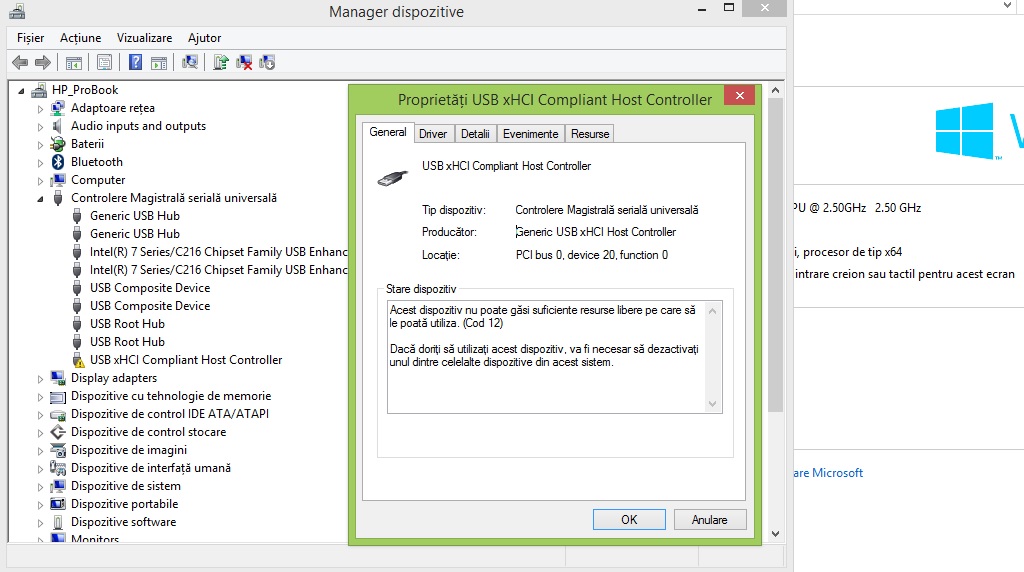Click the Update driver software toolbar icon
The height and width of the screenshot is (572, 1024).
pos(221,63)
